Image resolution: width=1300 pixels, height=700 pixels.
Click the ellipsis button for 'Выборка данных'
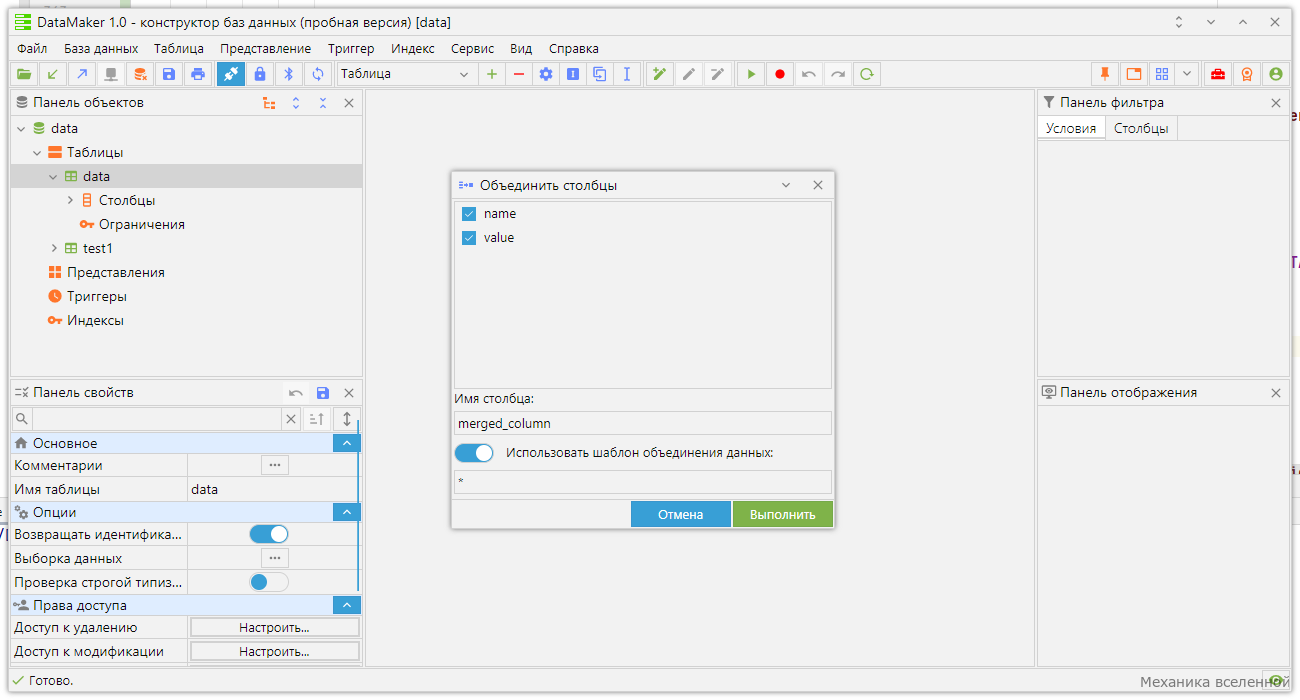pos(274,558)
